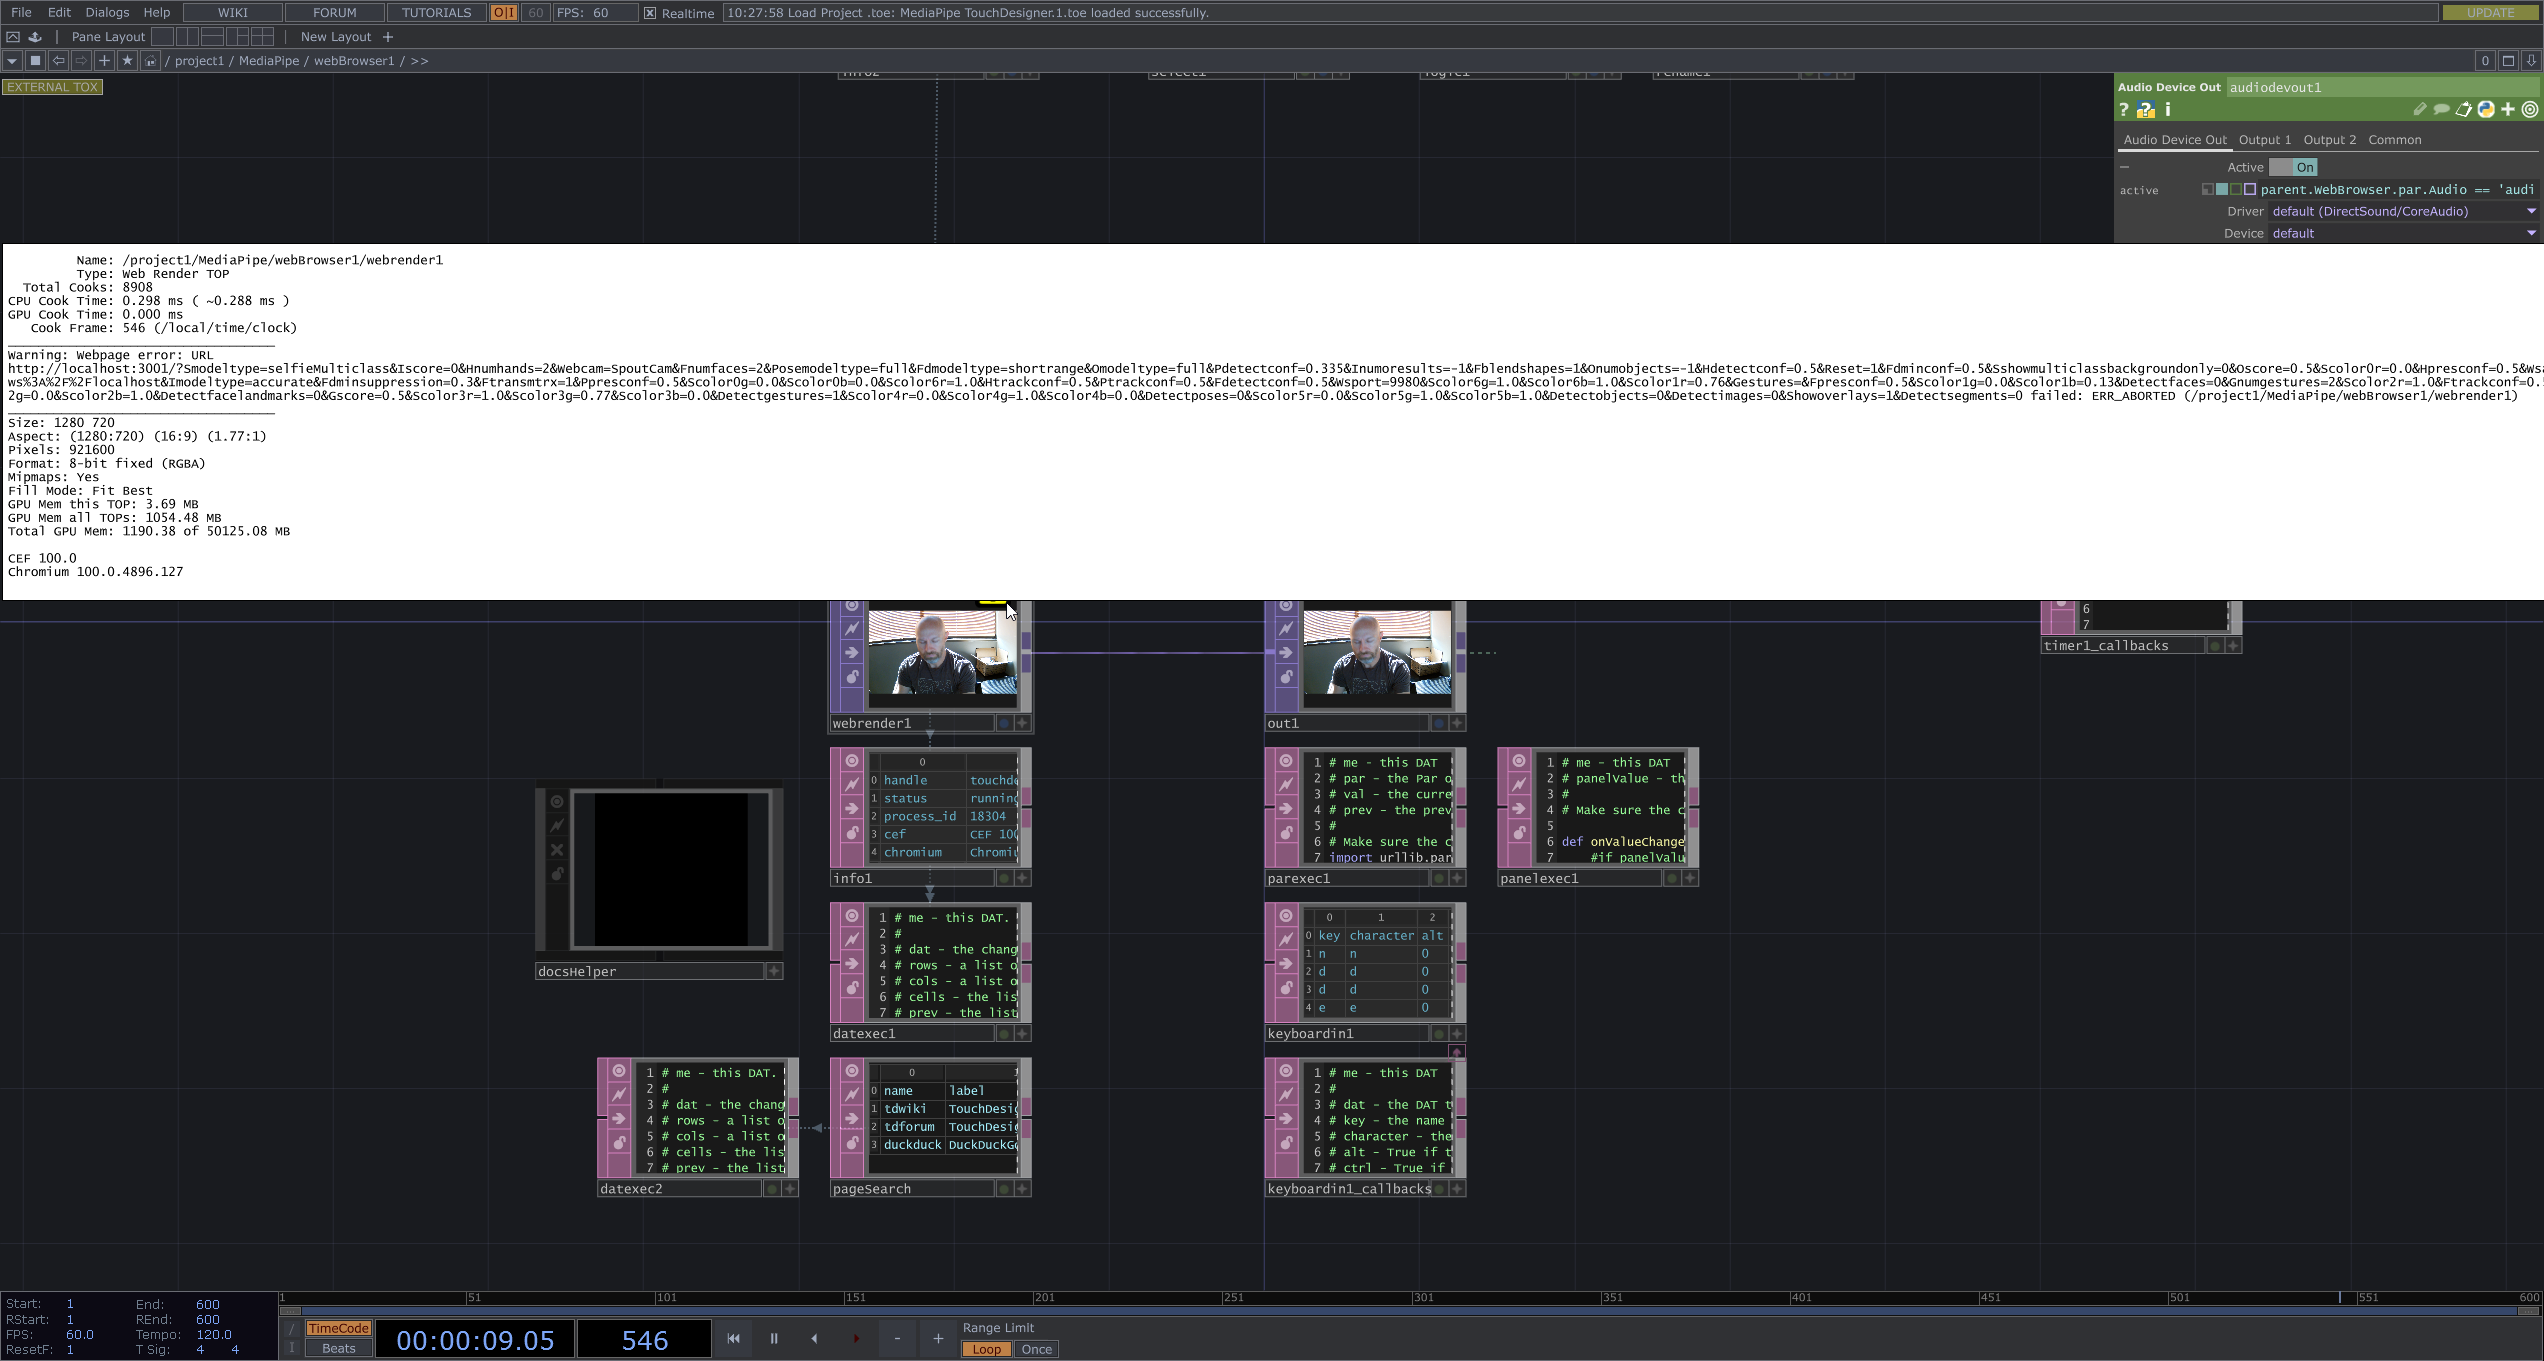Toggle the viewer flag on the webrender1 node
The width and height of the screenshot is (2544, 1361).
[852, 605]
